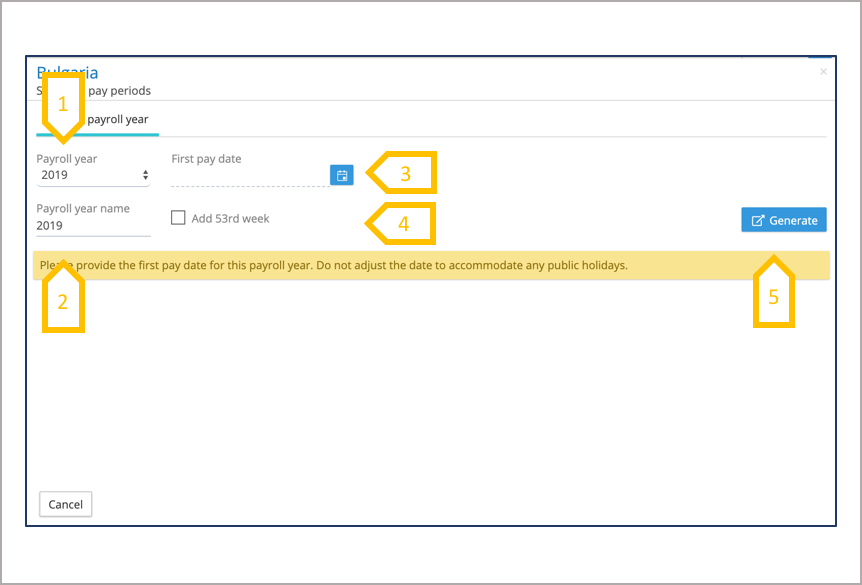Close the dialog with the X icon
Image resolution: width=862 pixels, height=585 pixels.
(823, 72)
